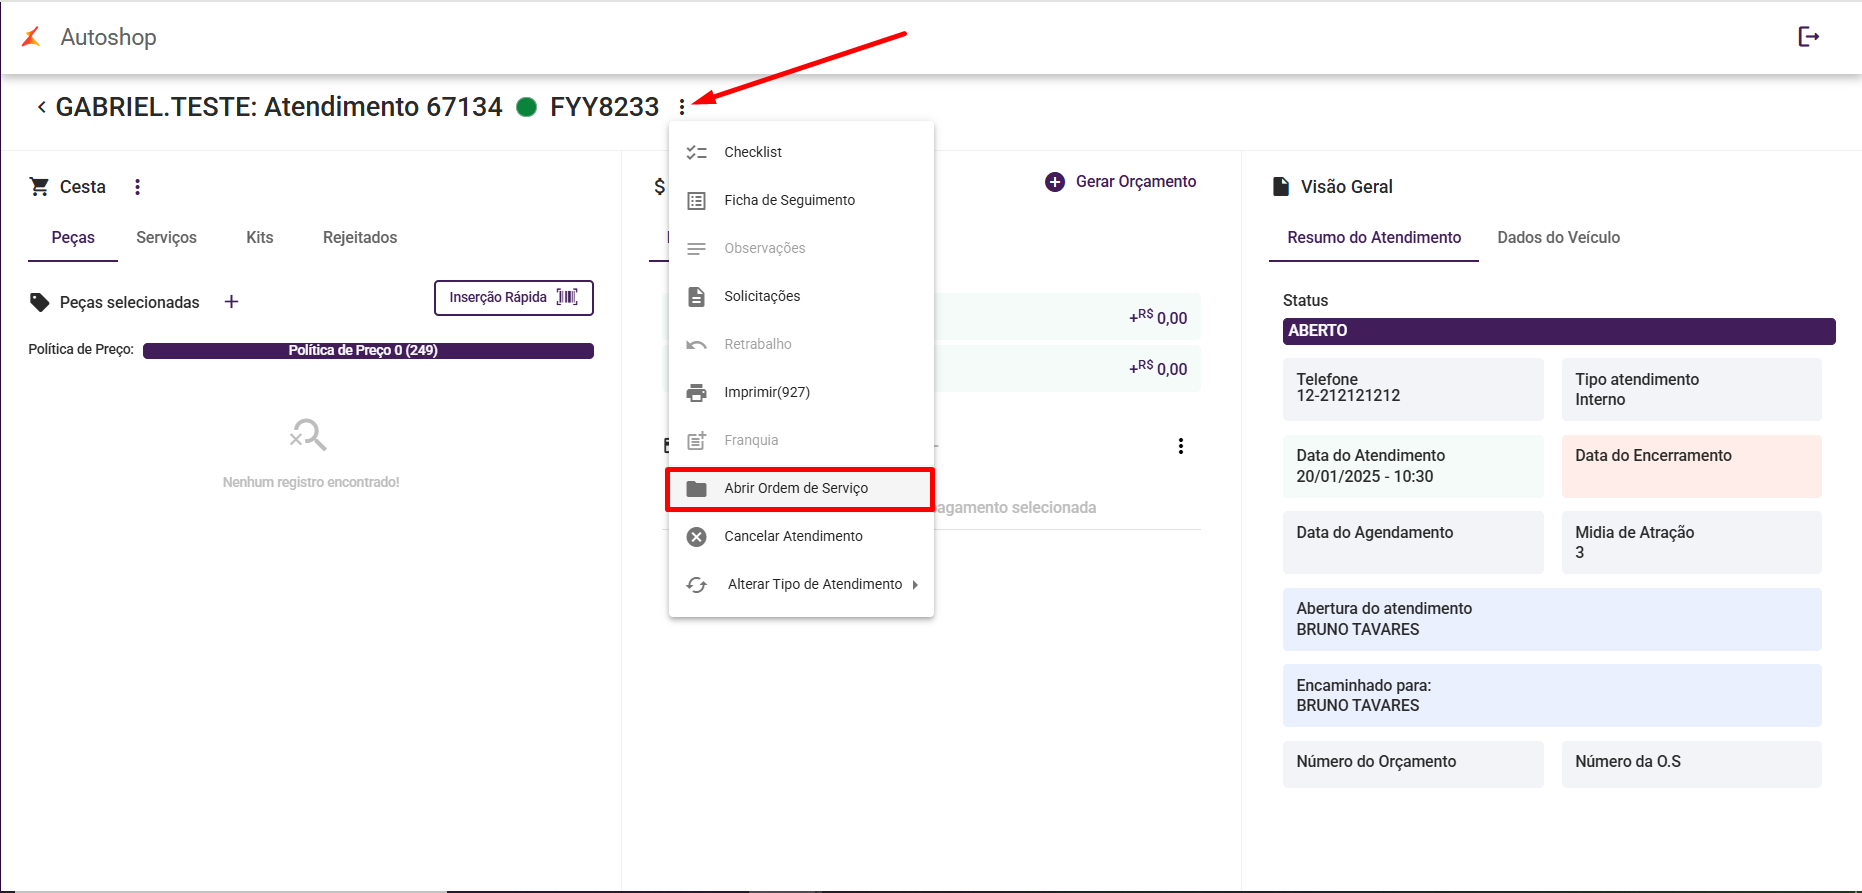Click the Política de Preço 0 bar
This screenshot has width=1862, height=893.
click(368, 351)
